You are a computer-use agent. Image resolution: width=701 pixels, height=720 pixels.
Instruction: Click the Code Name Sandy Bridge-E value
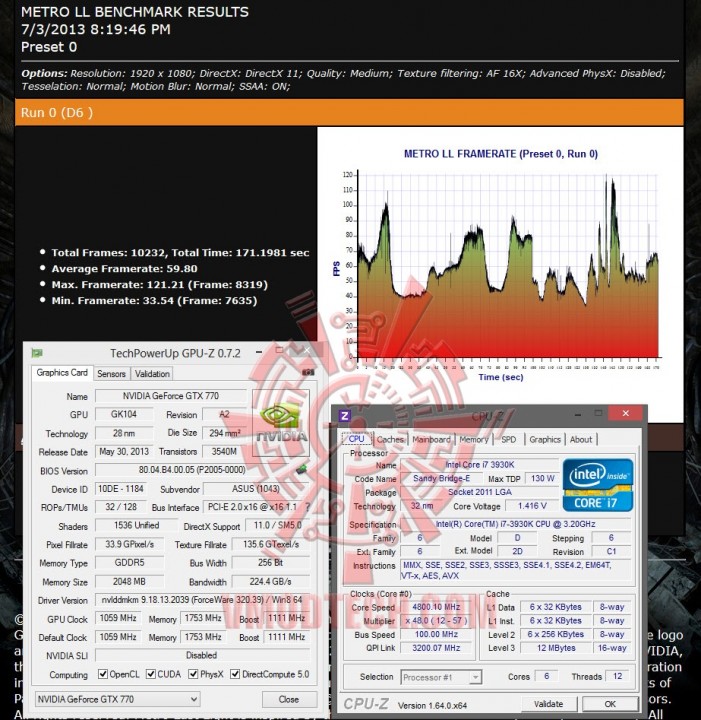[x=441, y=478]
